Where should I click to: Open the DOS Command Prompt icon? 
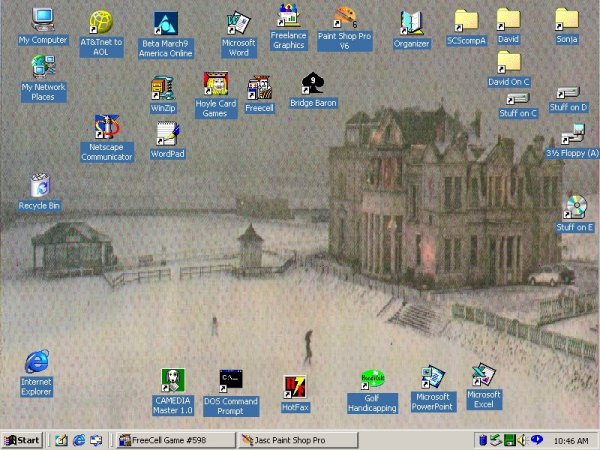point(231,381)
